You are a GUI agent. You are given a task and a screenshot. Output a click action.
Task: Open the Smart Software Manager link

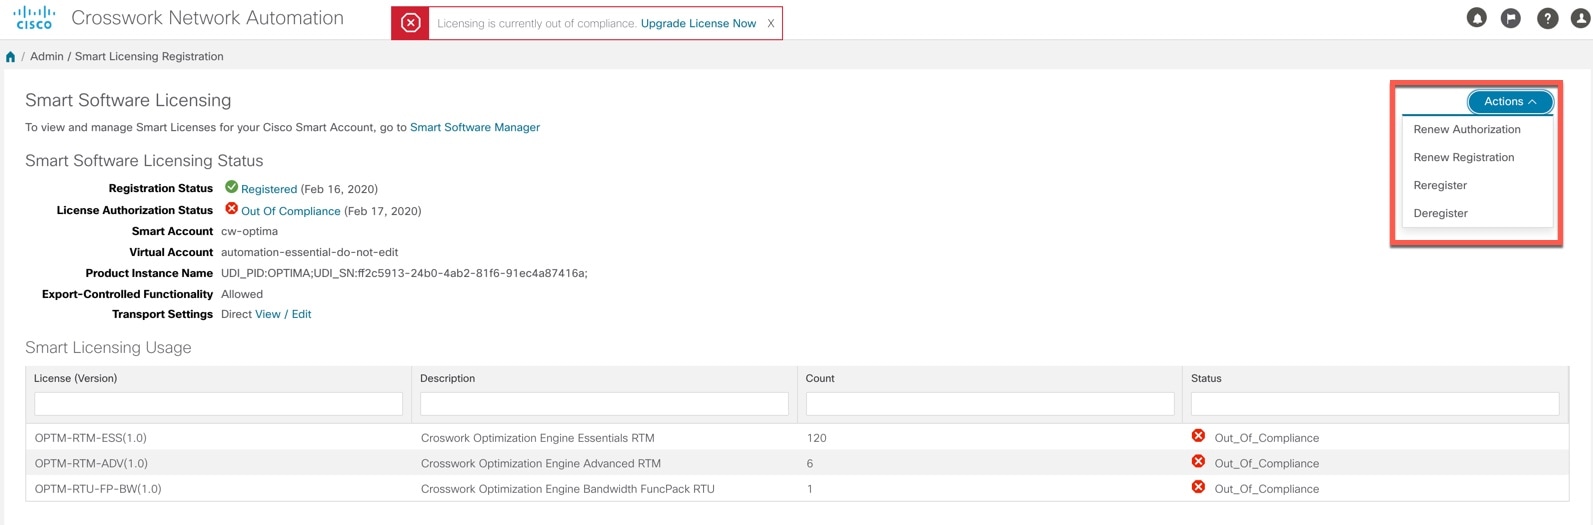(475, 127)
